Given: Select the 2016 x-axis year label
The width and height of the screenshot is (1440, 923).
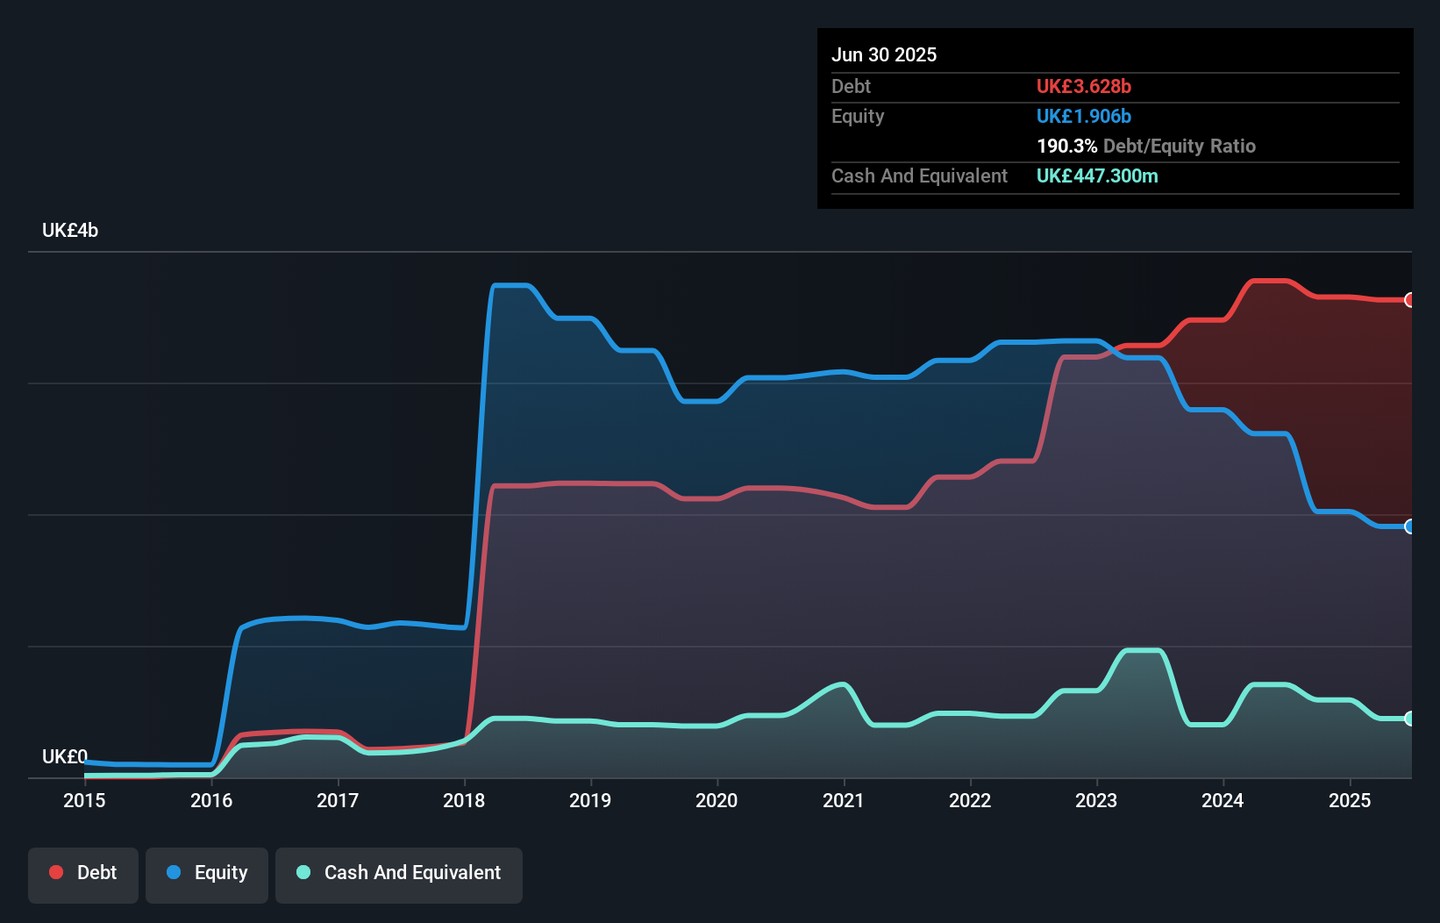Looking at the screenshot, I should click(211, 800).
